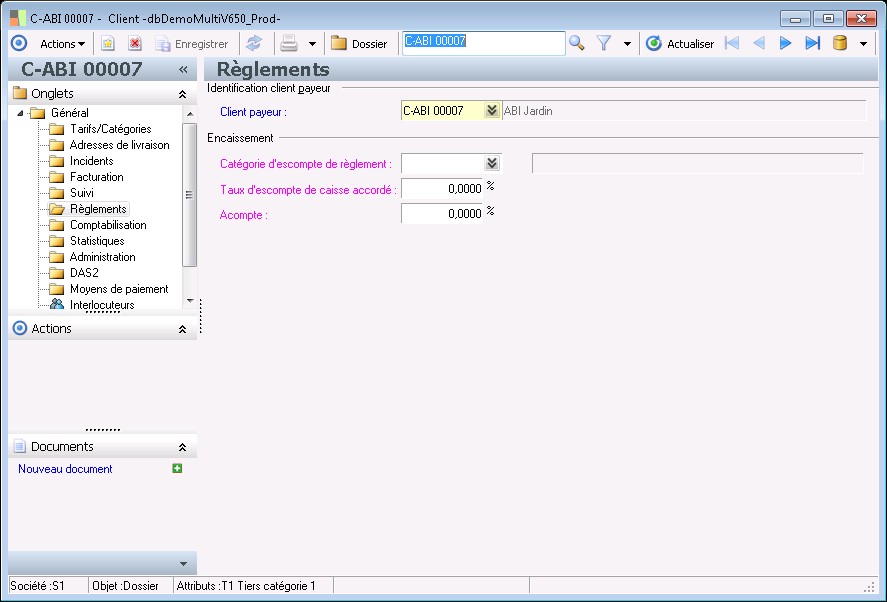Image resolution: width=887 pixels, height=602 pixels.
Task: Click the Nouveau document link
Action: [x=65, y=469]
